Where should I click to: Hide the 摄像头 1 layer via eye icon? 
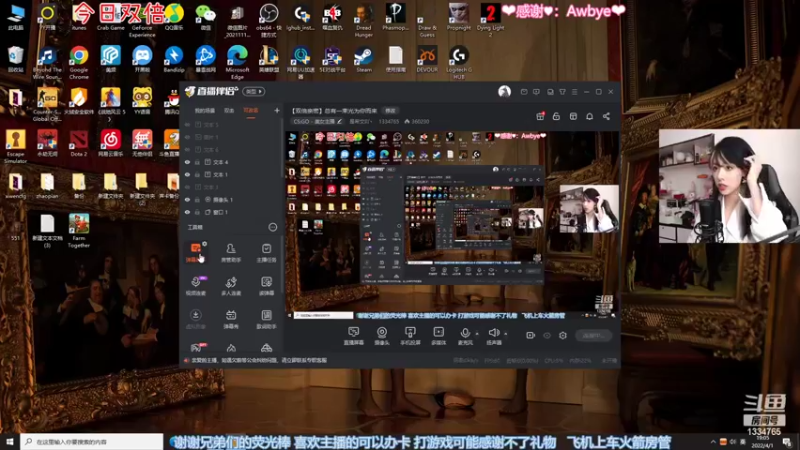[x=187, y=199]
